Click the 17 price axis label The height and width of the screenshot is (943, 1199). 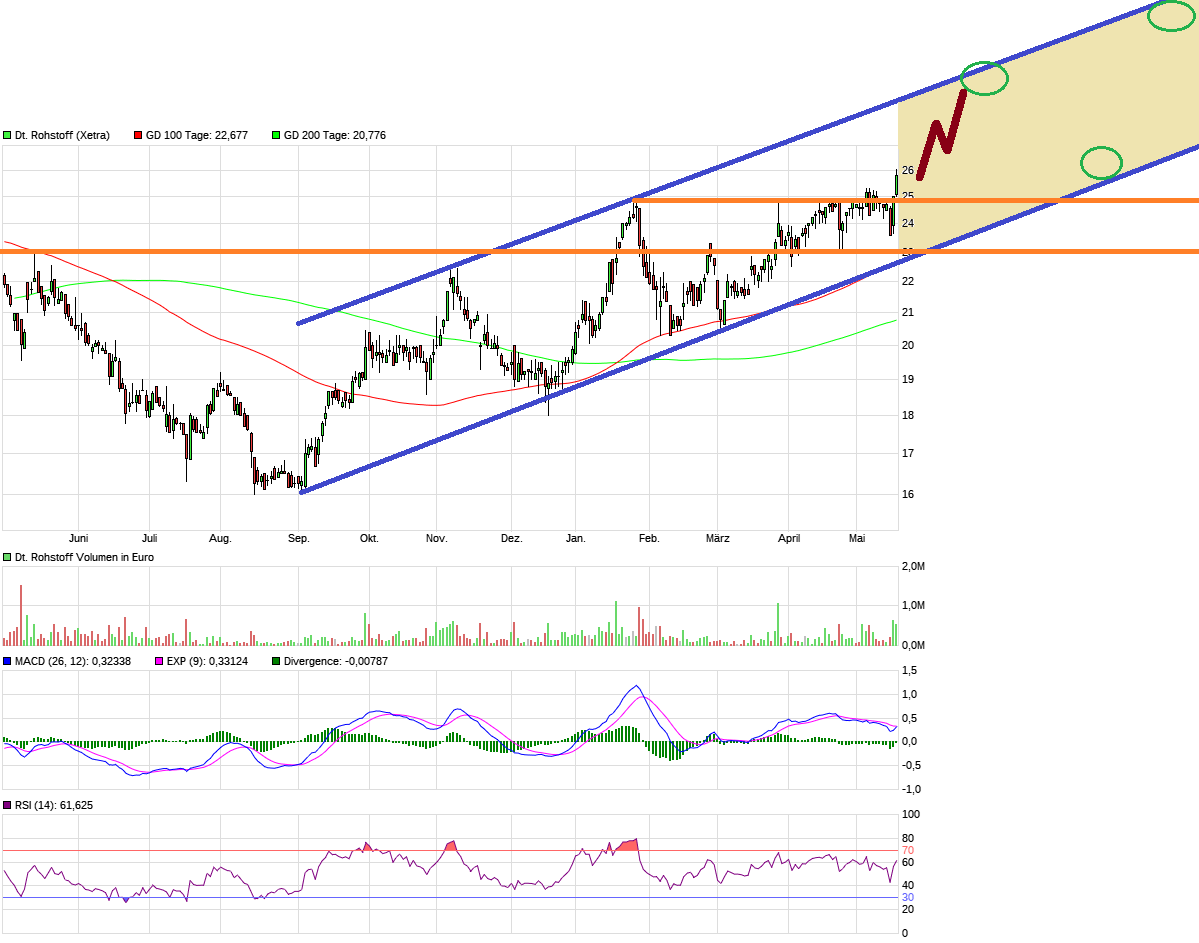908,454
